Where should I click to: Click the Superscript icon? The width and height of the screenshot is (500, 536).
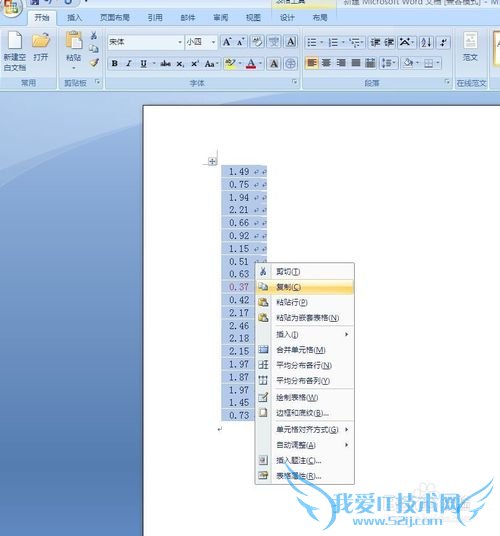(x=195, y=64)
